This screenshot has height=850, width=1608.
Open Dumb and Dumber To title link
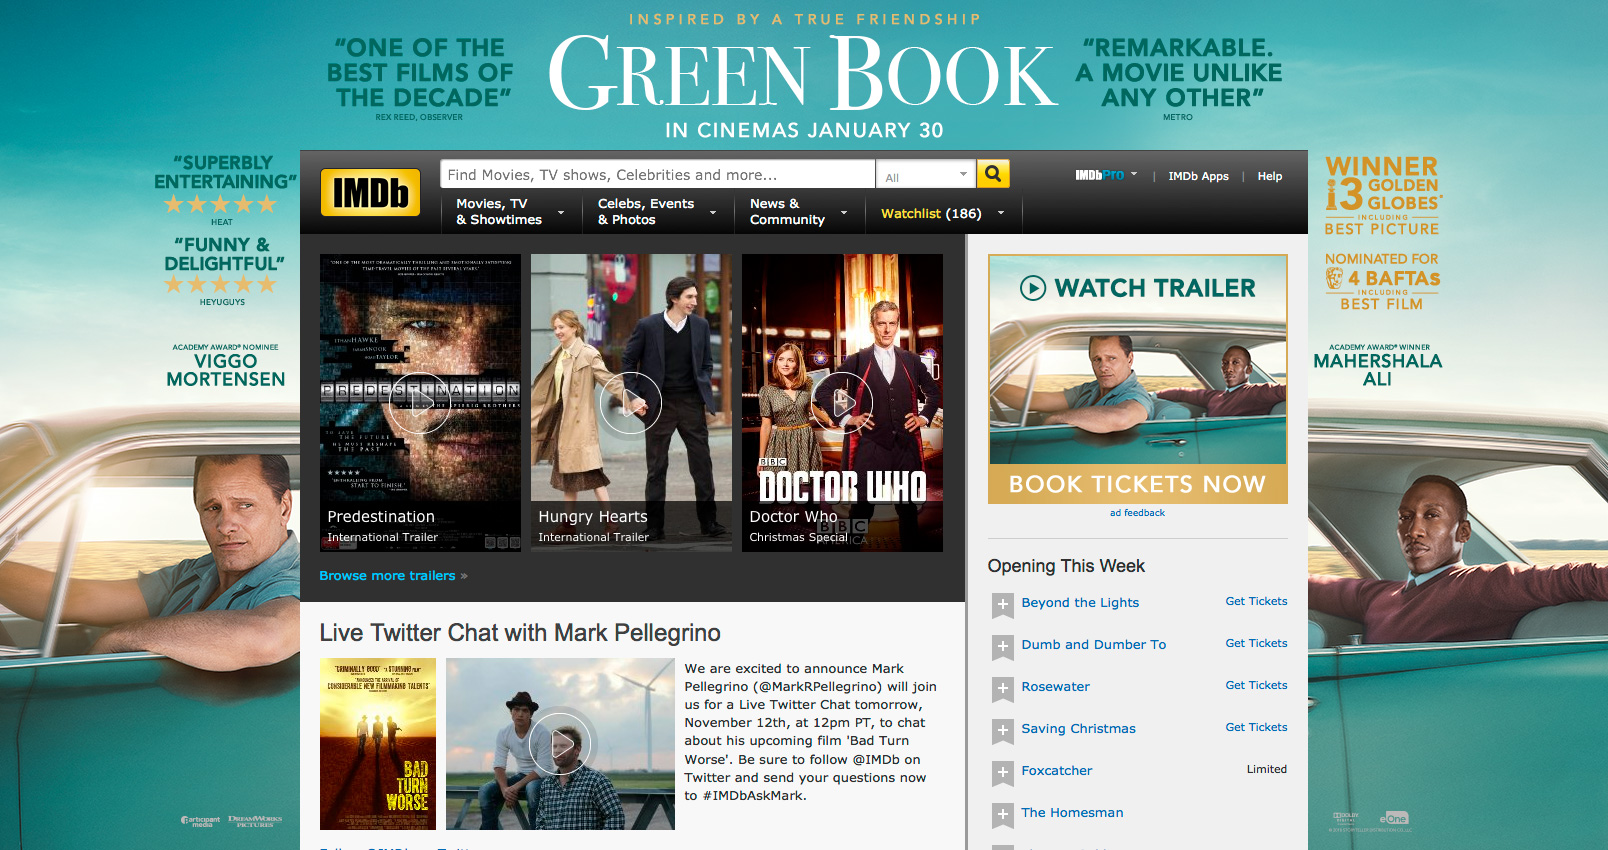click(1093, 645)
